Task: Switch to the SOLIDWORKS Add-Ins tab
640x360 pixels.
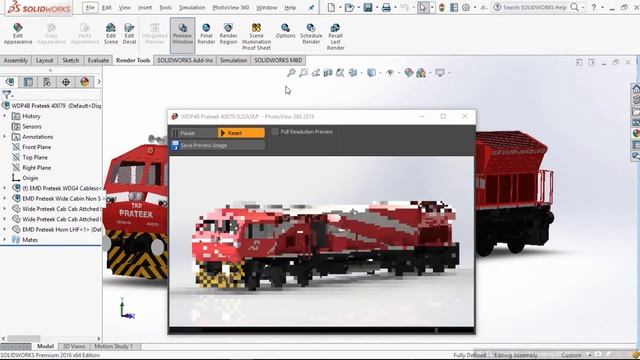Action: click(x=185, y=60)
